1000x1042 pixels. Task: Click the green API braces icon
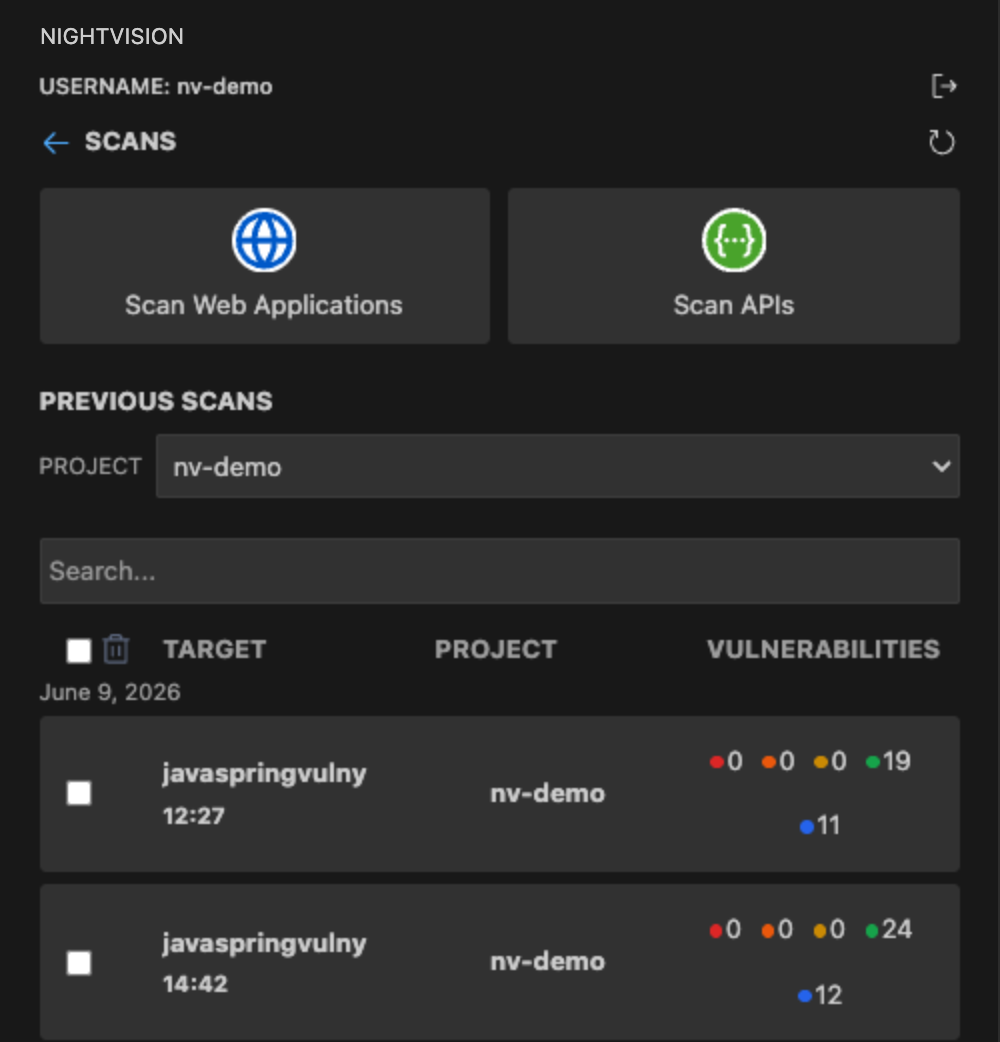pyautogui.click(x=734, y=240)
